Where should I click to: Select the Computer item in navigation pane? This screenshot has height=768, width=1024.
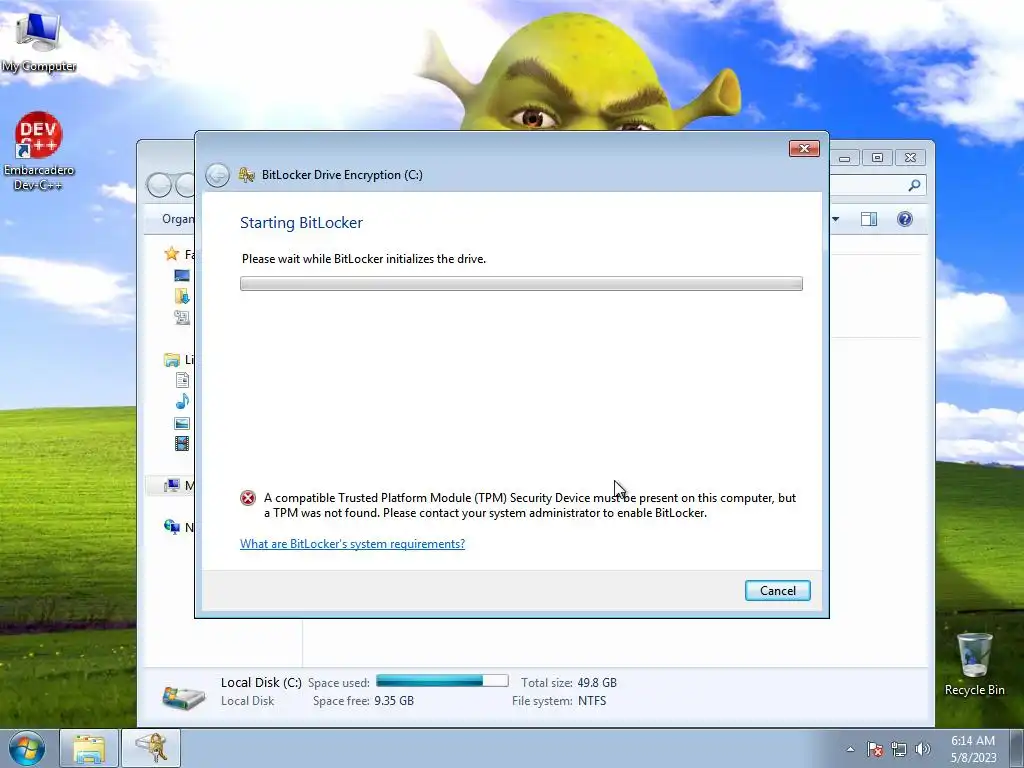coord(172,485)
